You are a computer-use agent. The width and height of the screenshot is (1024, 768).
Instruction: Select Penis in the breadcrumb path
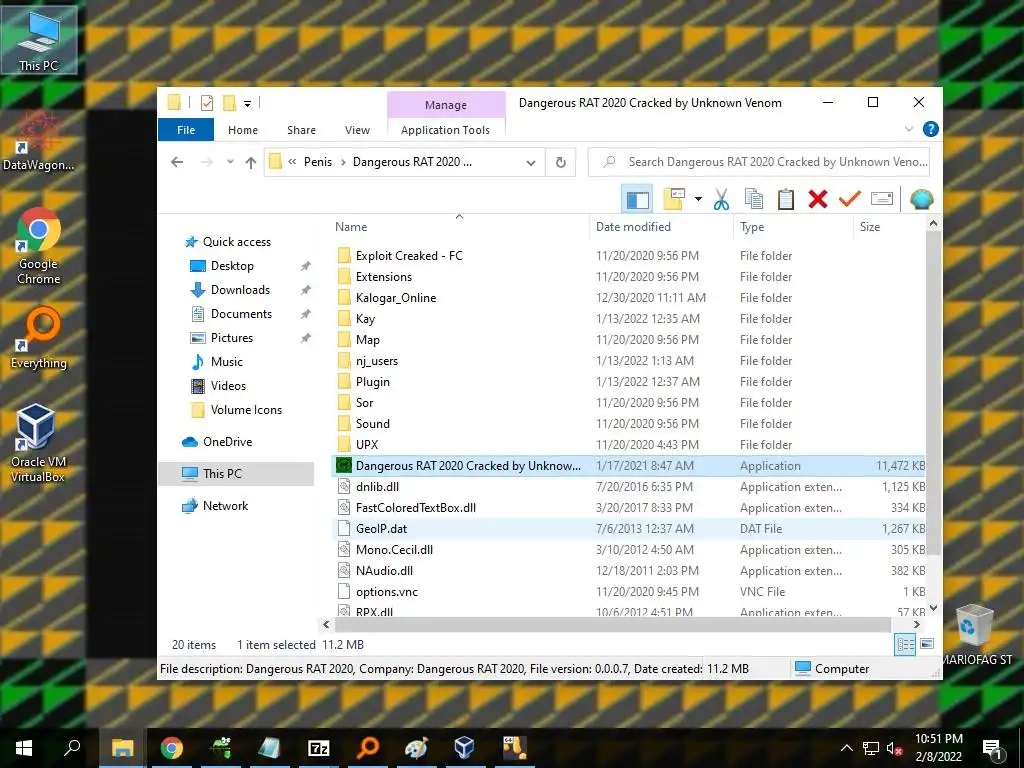(x=317, y=162)
